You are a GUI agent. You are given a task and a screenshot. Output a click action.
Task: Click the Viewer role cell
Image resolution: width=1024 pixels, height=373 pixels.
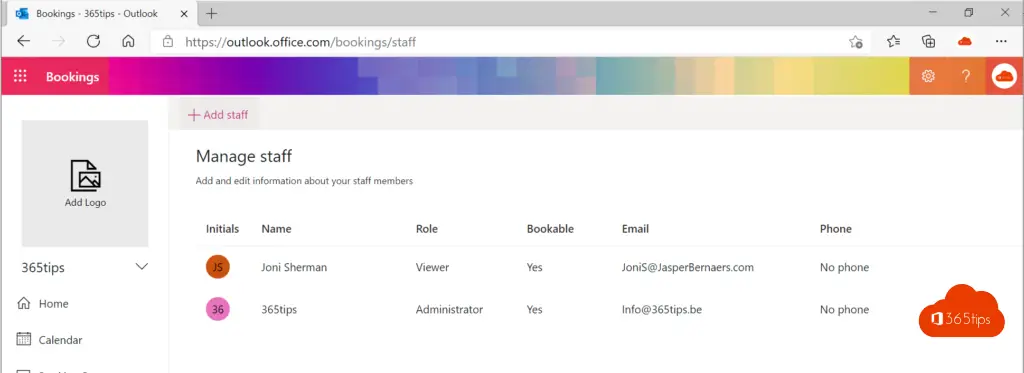[x=432, y=267]
